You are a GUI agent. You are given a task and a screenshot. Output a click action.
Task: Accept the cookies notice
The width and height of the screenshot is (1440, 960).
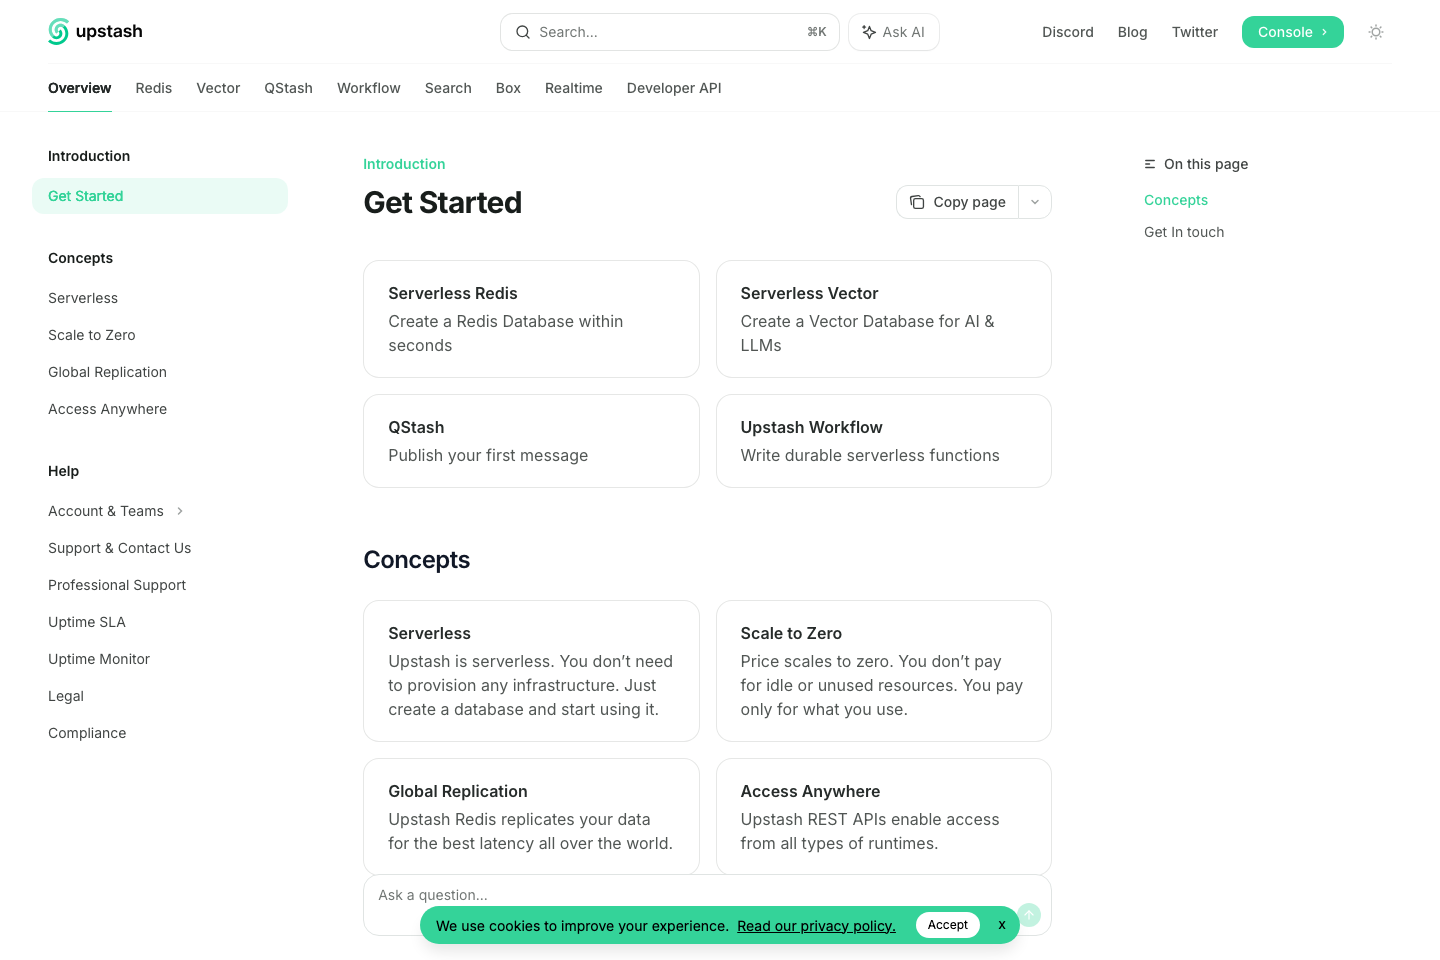pos(947,925)
